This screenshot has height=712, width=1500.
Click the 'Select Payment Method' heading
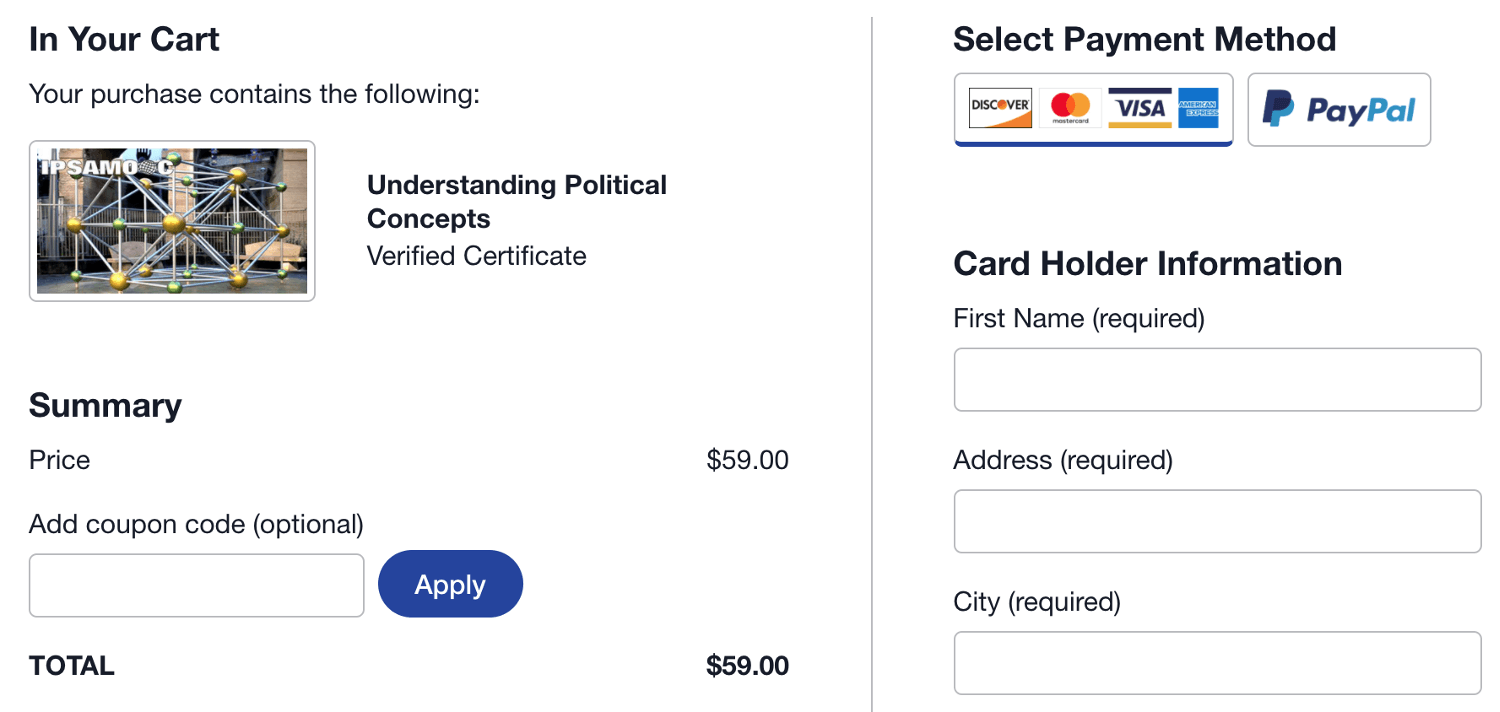click(x=1145, y=40)
